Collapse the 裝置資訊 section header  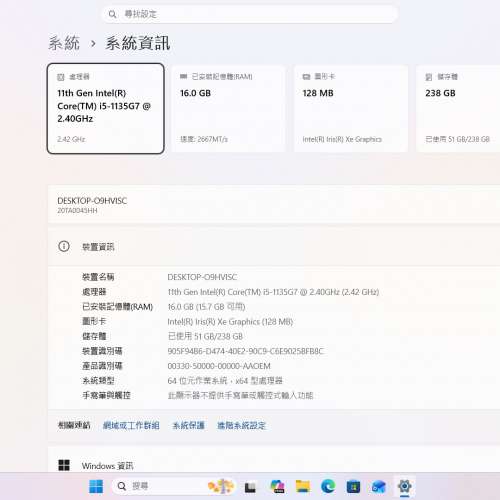(x=274, y=247)
